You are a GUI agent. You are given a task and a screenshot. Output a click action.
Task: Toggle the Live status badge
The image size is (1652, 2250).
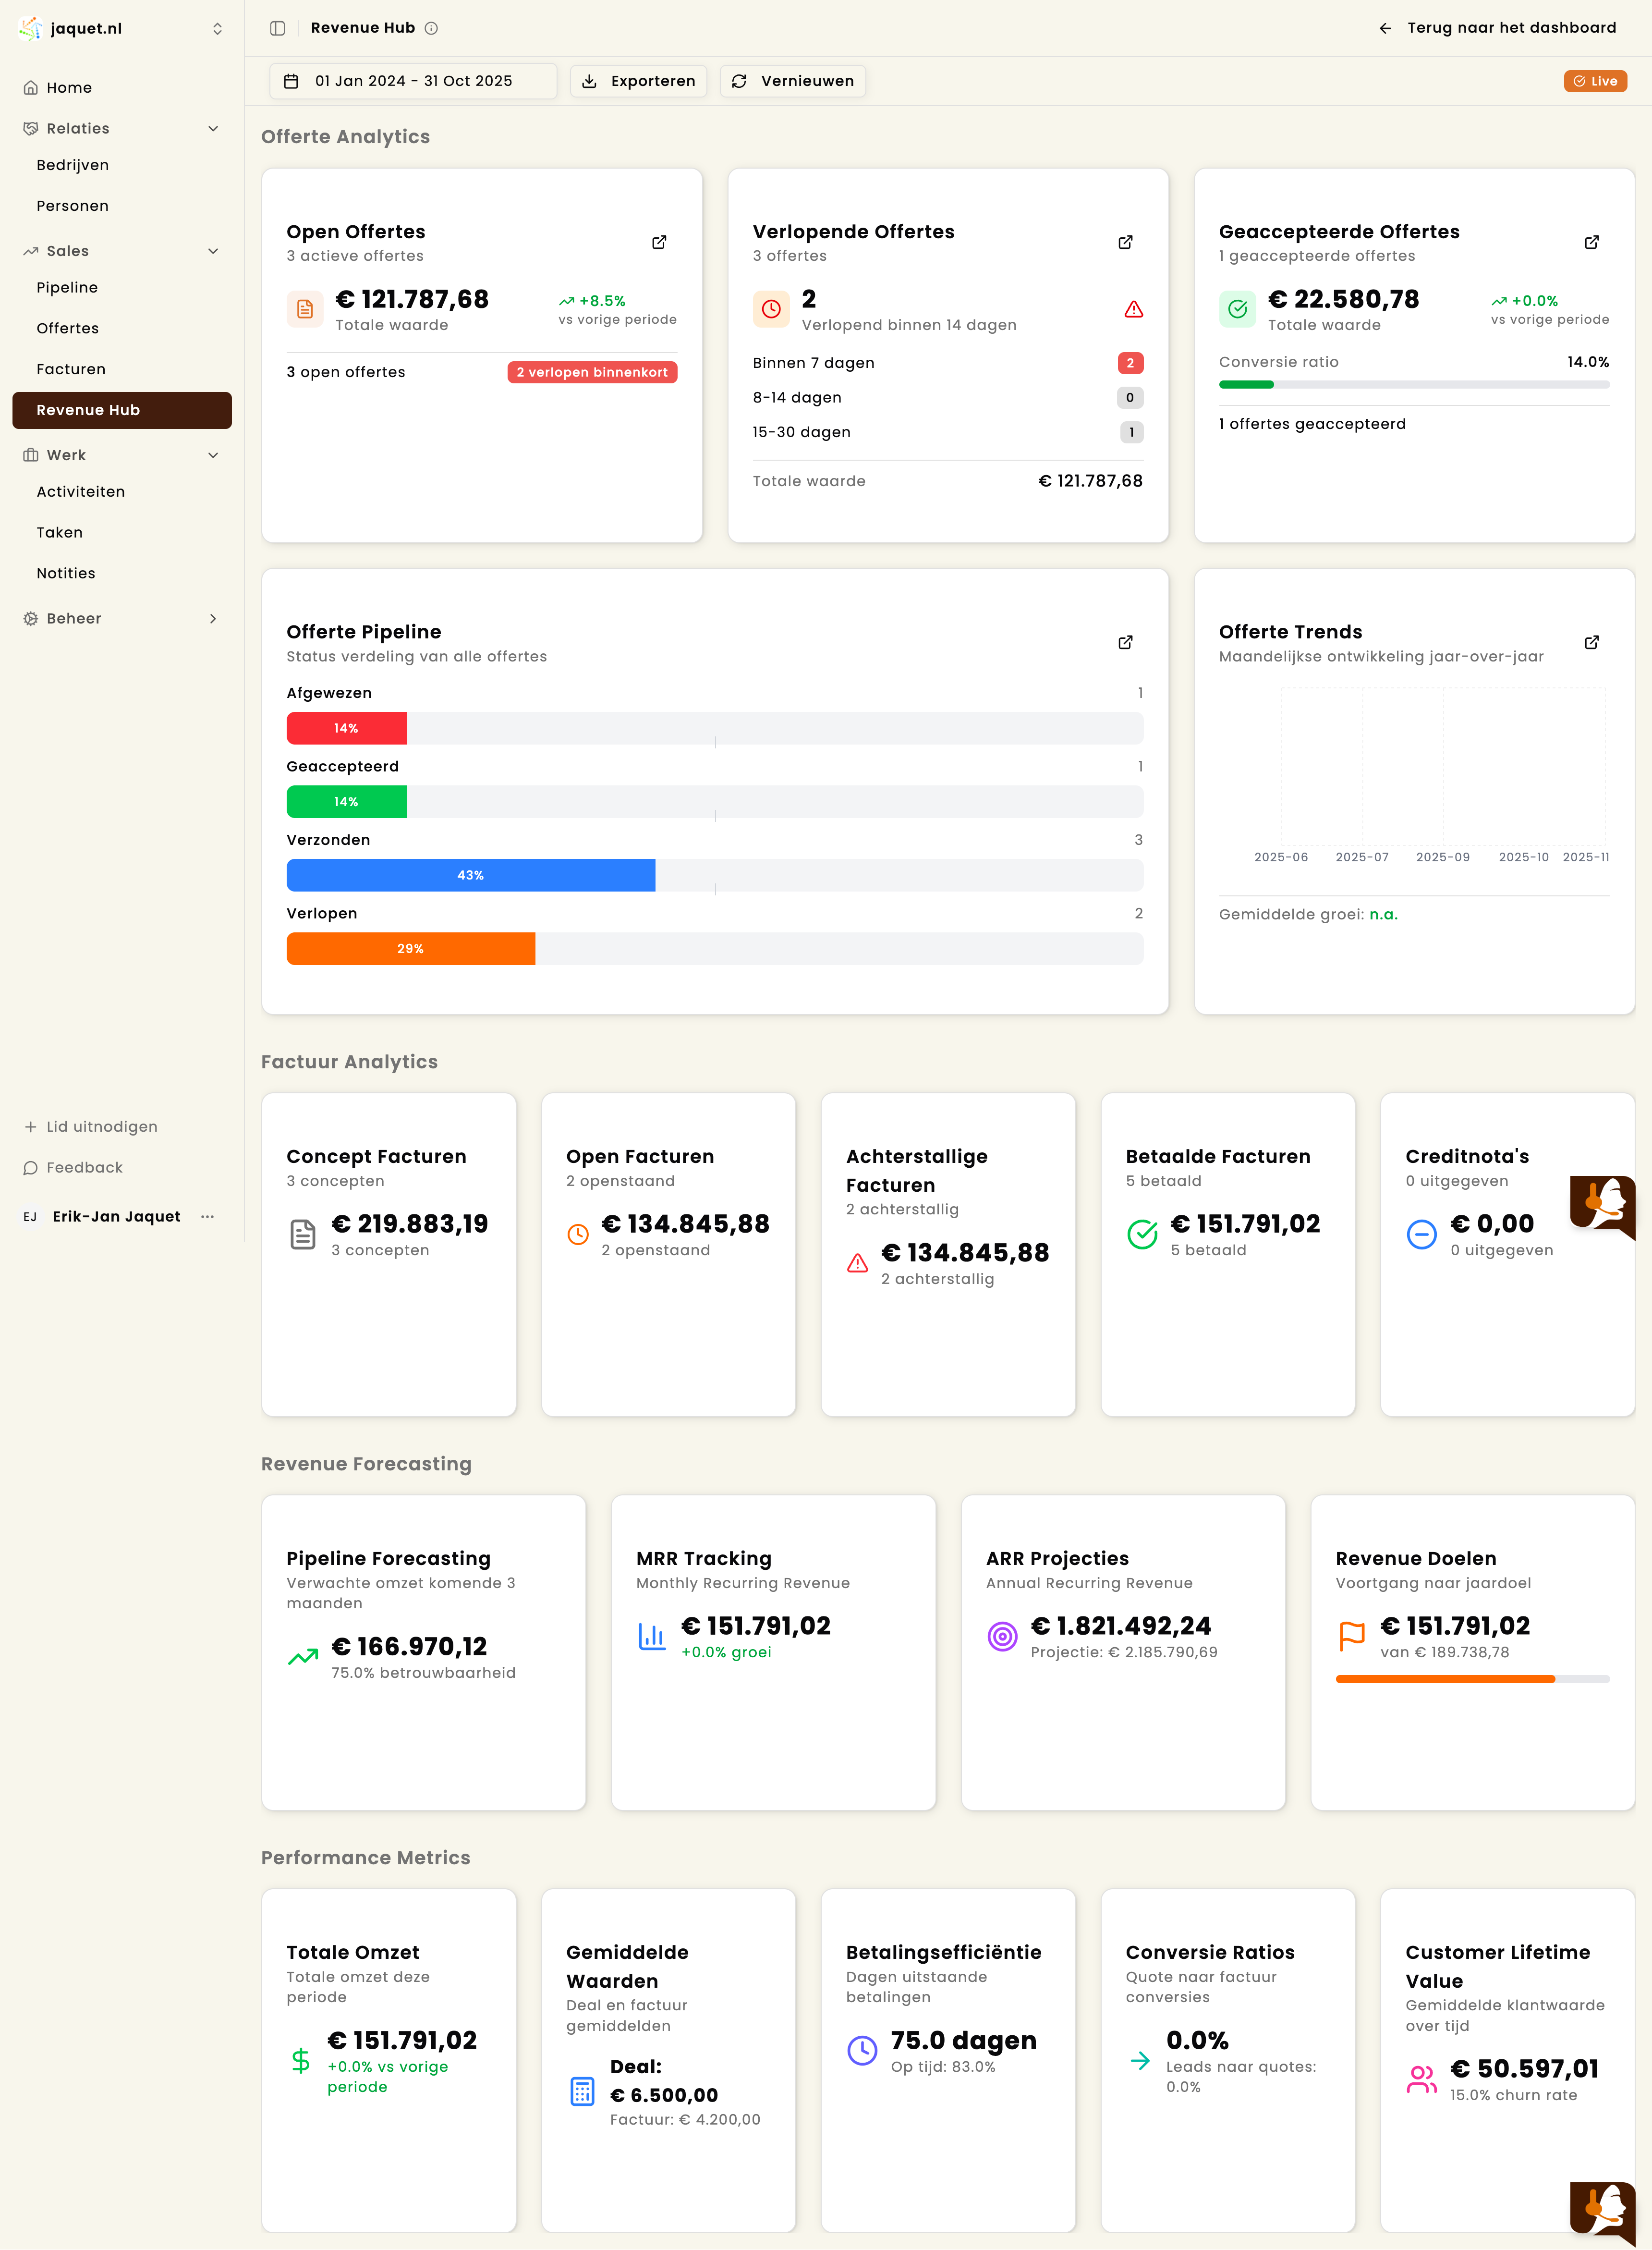pos(1595,81)
